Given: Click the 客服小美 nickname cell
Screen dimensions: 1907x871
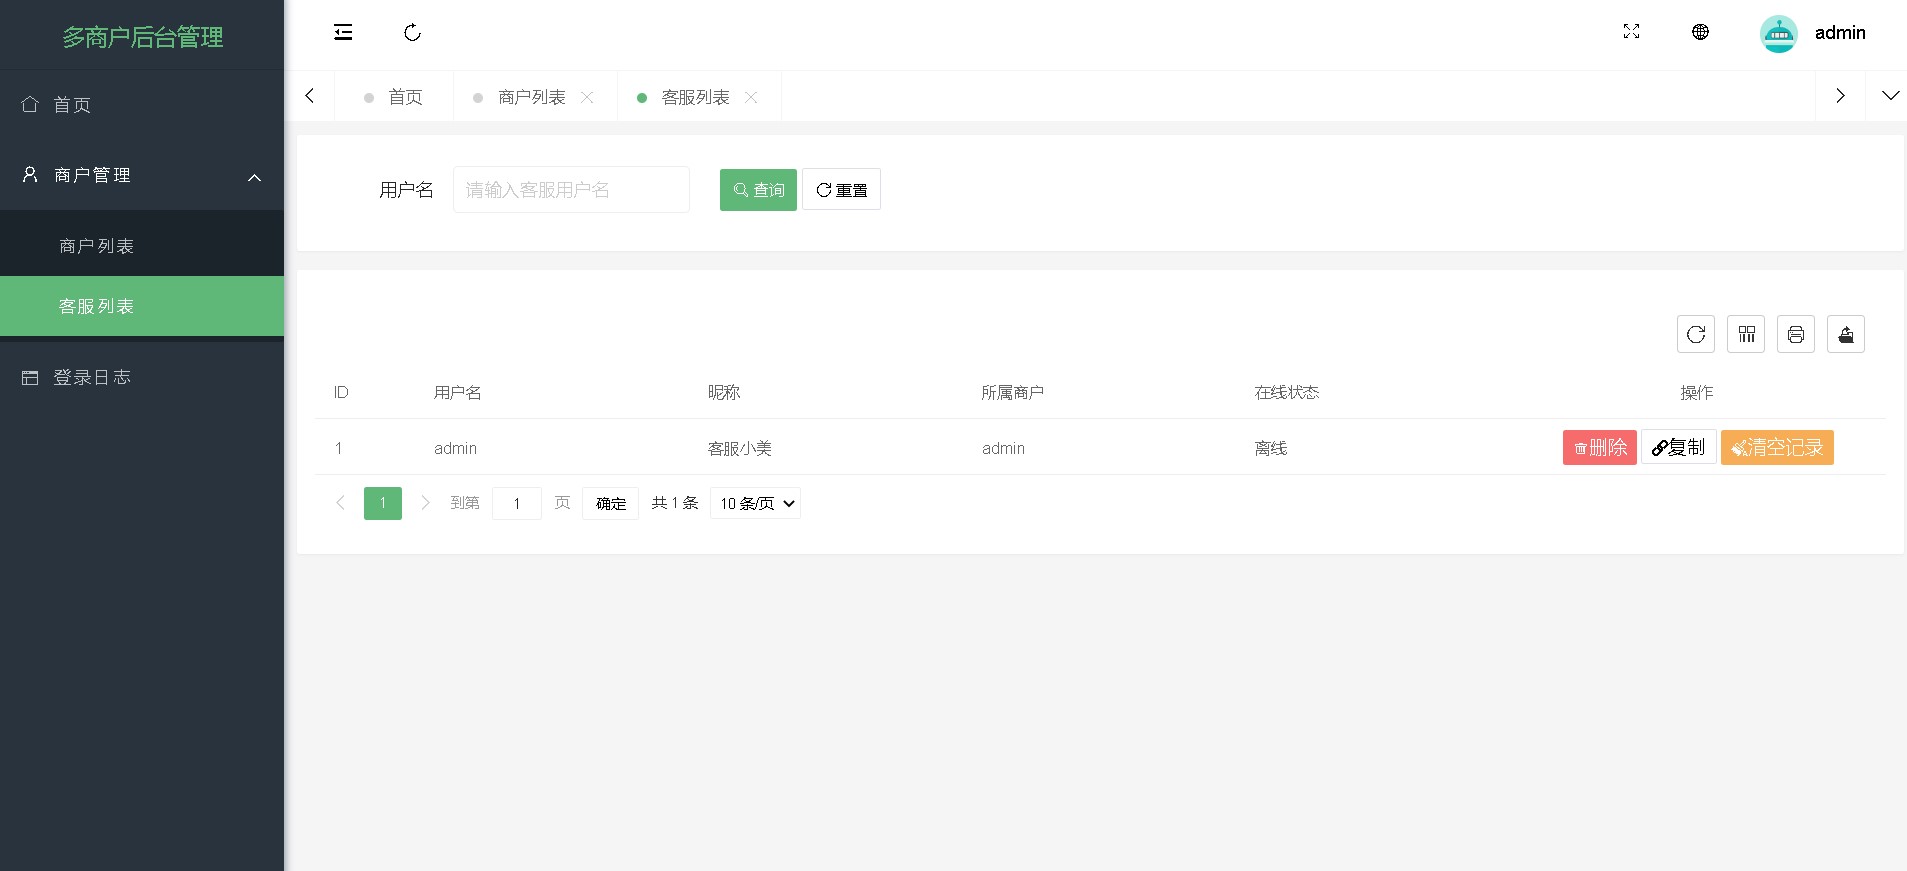Looking at the screenshot, I should (x=740, y=448).
